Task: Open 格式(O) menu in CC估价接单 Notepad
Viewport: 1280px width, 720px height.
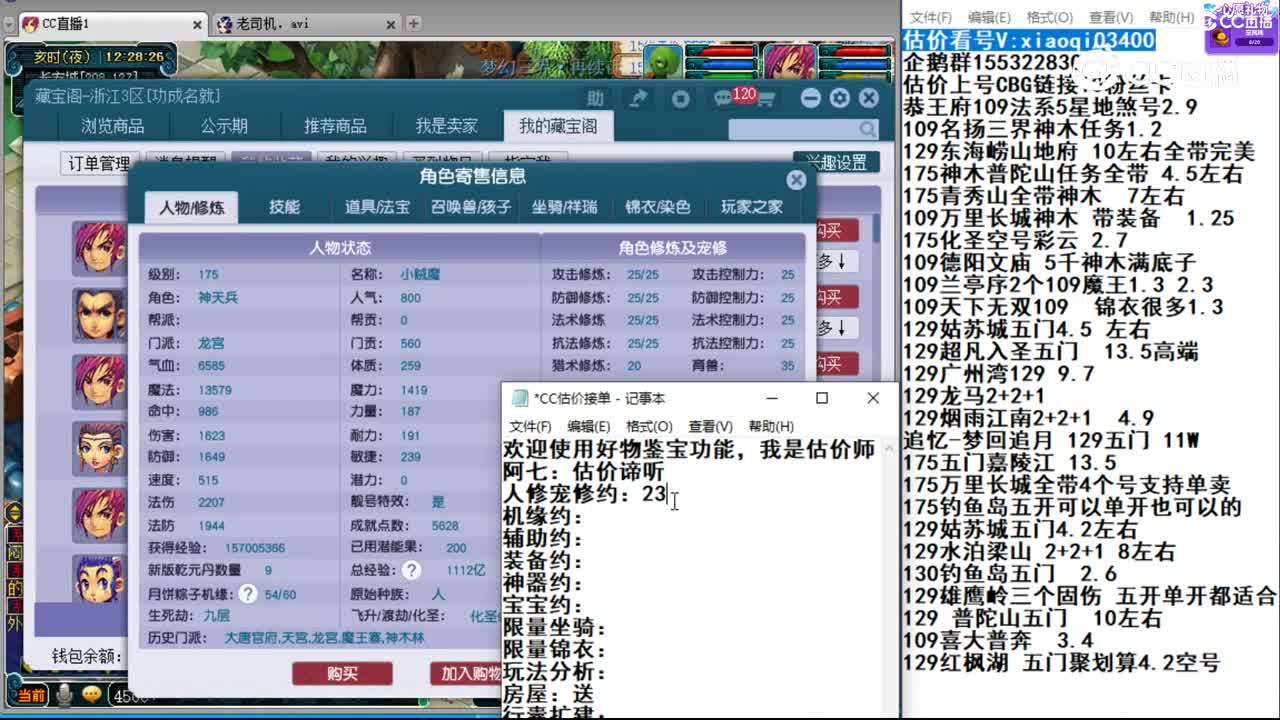Action: pyautogui.click(x=649, y=426)
